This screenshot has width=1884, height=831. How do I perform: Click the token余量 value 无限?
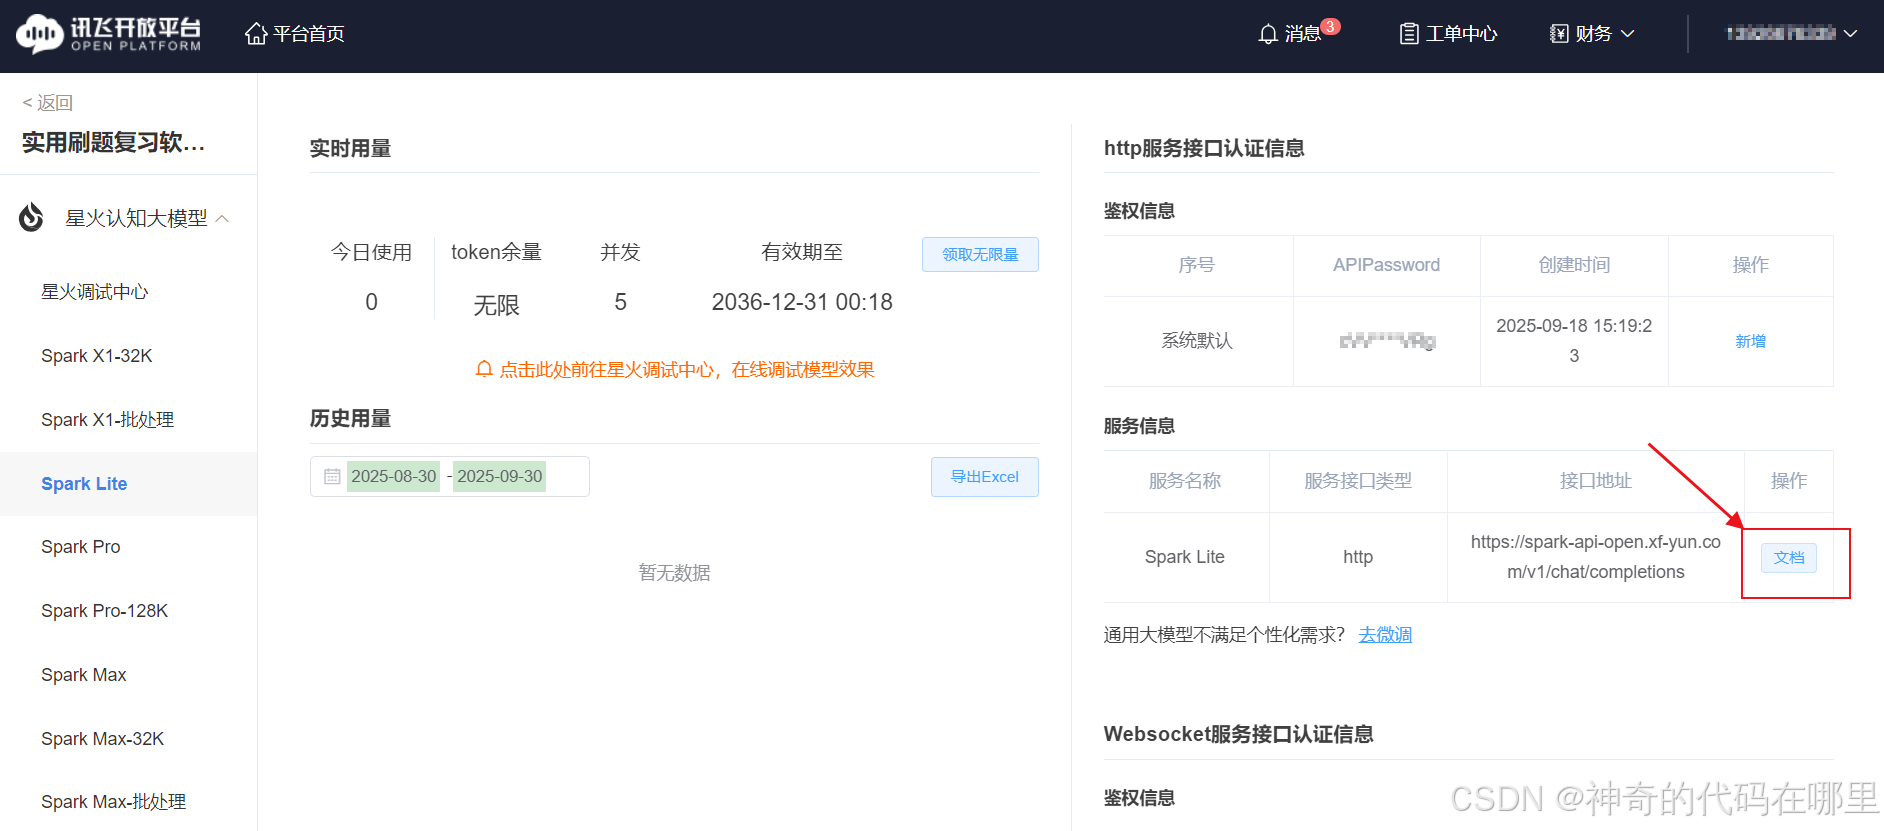(x=496, y=305)
